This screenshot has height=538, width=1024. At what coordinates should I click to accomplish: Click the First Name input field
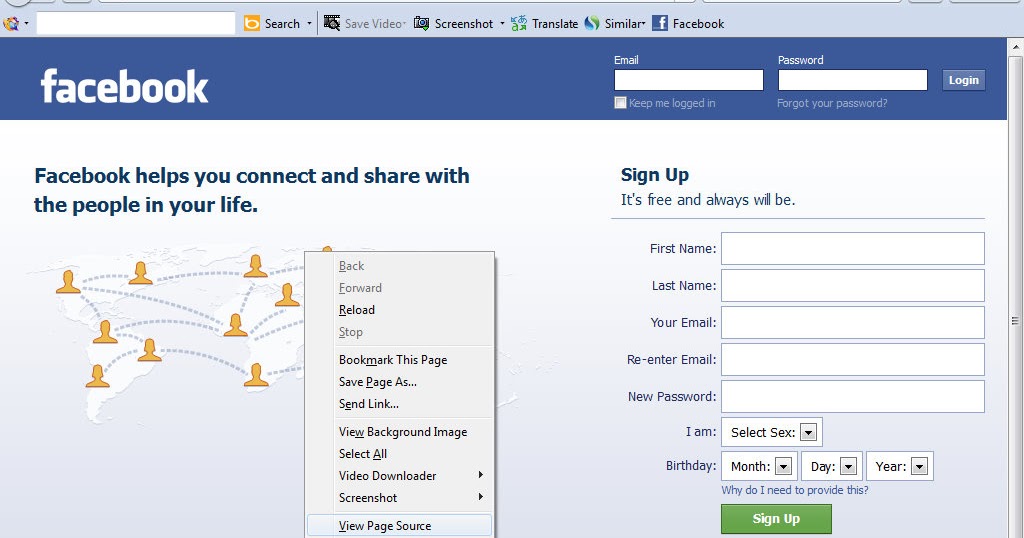852,248
